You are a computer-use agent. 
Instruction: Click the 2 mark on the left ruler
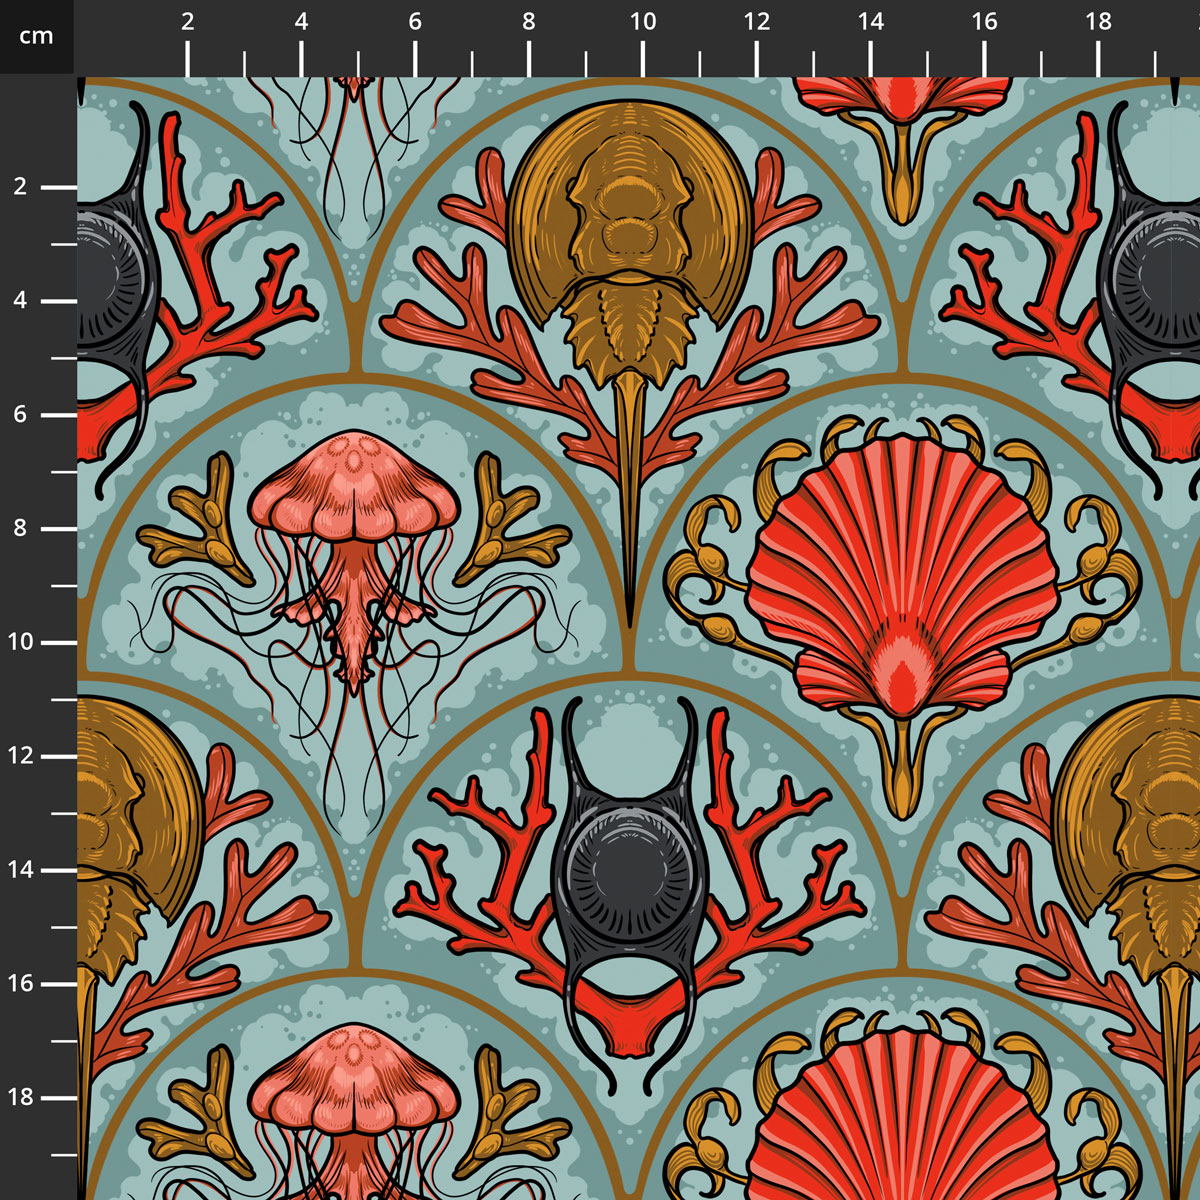tap(22, 187)
